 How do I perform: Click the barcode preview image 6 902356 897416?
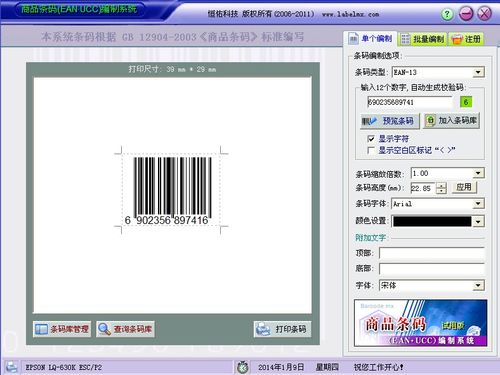pos(172,191)
